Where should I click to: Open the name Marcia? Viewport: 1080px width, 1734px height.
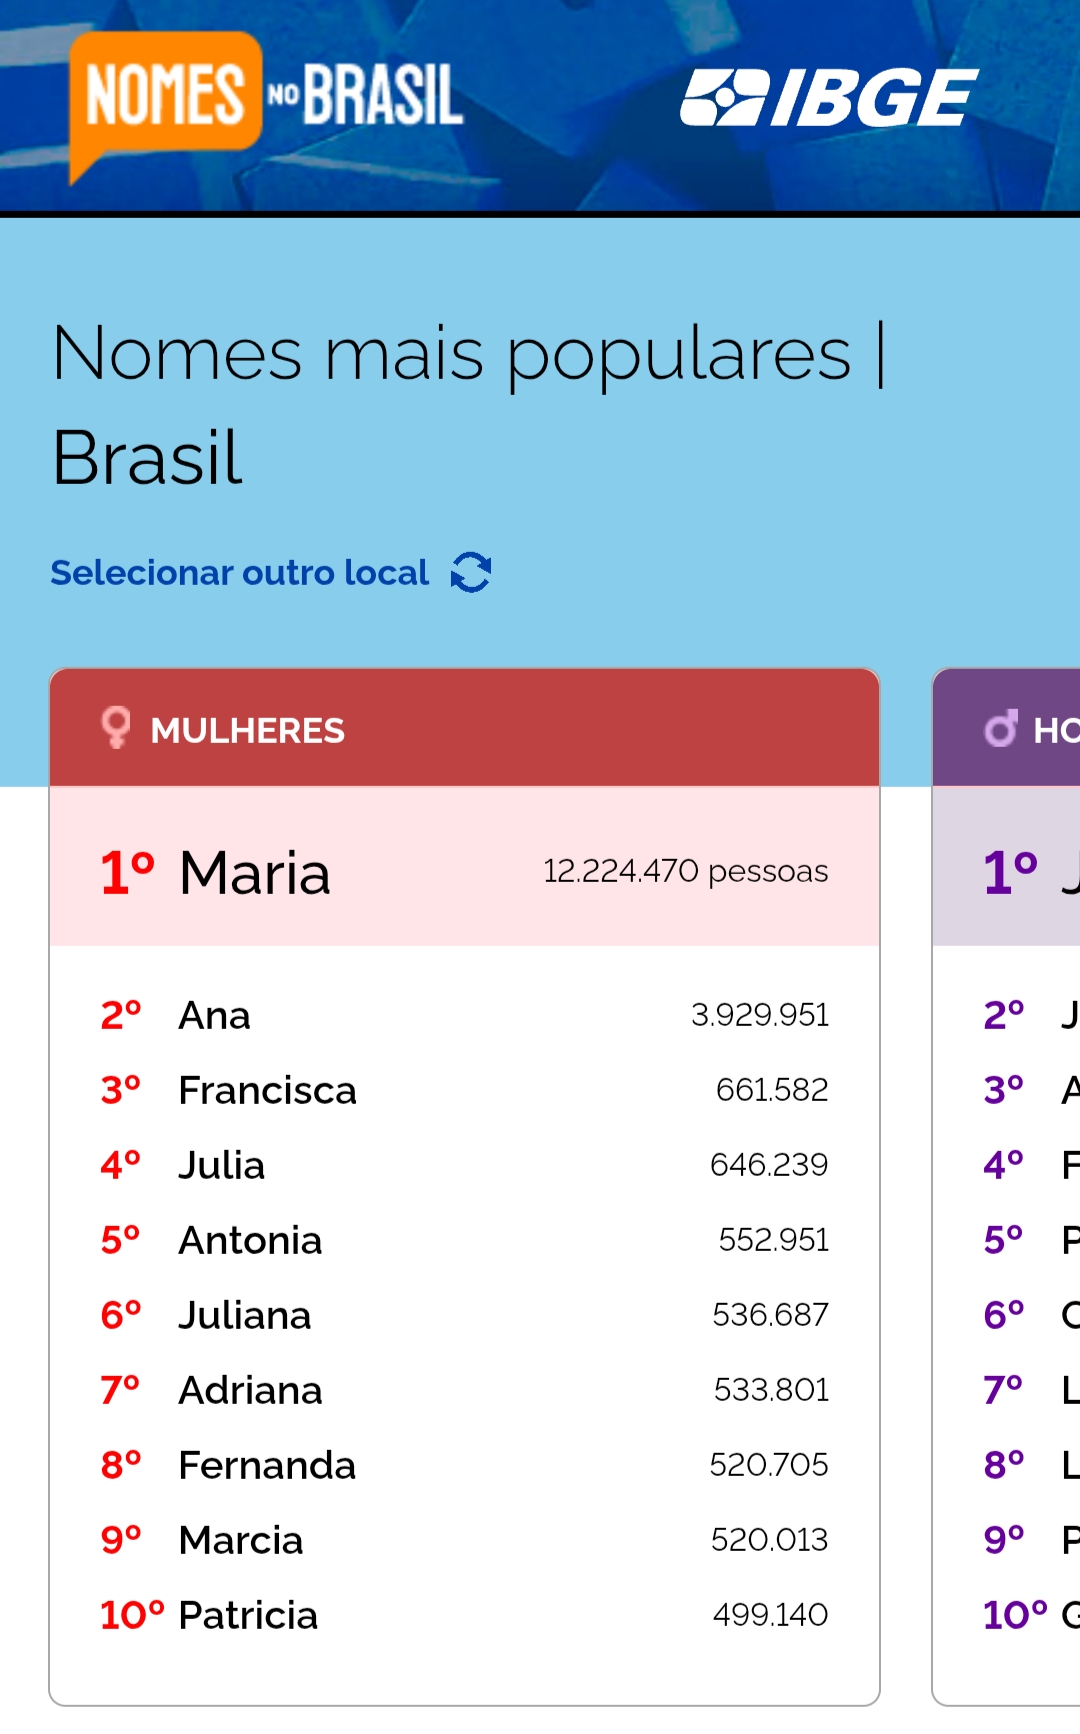point(240,1541)
